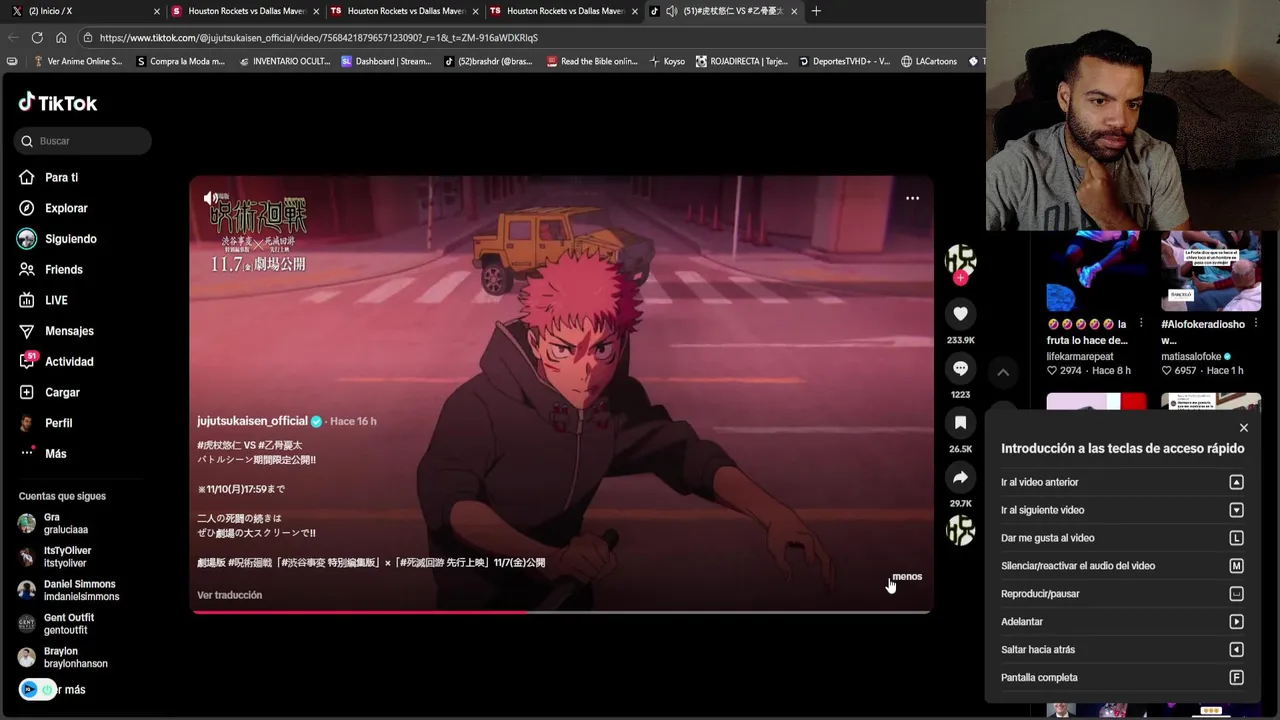Viewport: 1280px width, 720px height.
Task: Click spacebar key icon for Reproducir/pausar
Action: [1236, 594]
